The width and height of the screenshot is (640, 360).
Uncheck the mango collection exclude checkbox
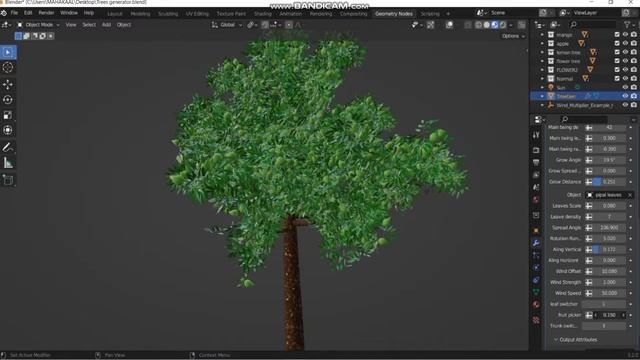617,35
